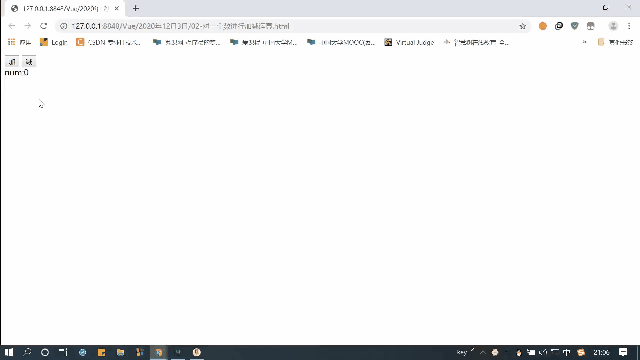Screen dimensions: 640x360
Task: Open the overlapping circles extension icon
Action: (559, 26)
